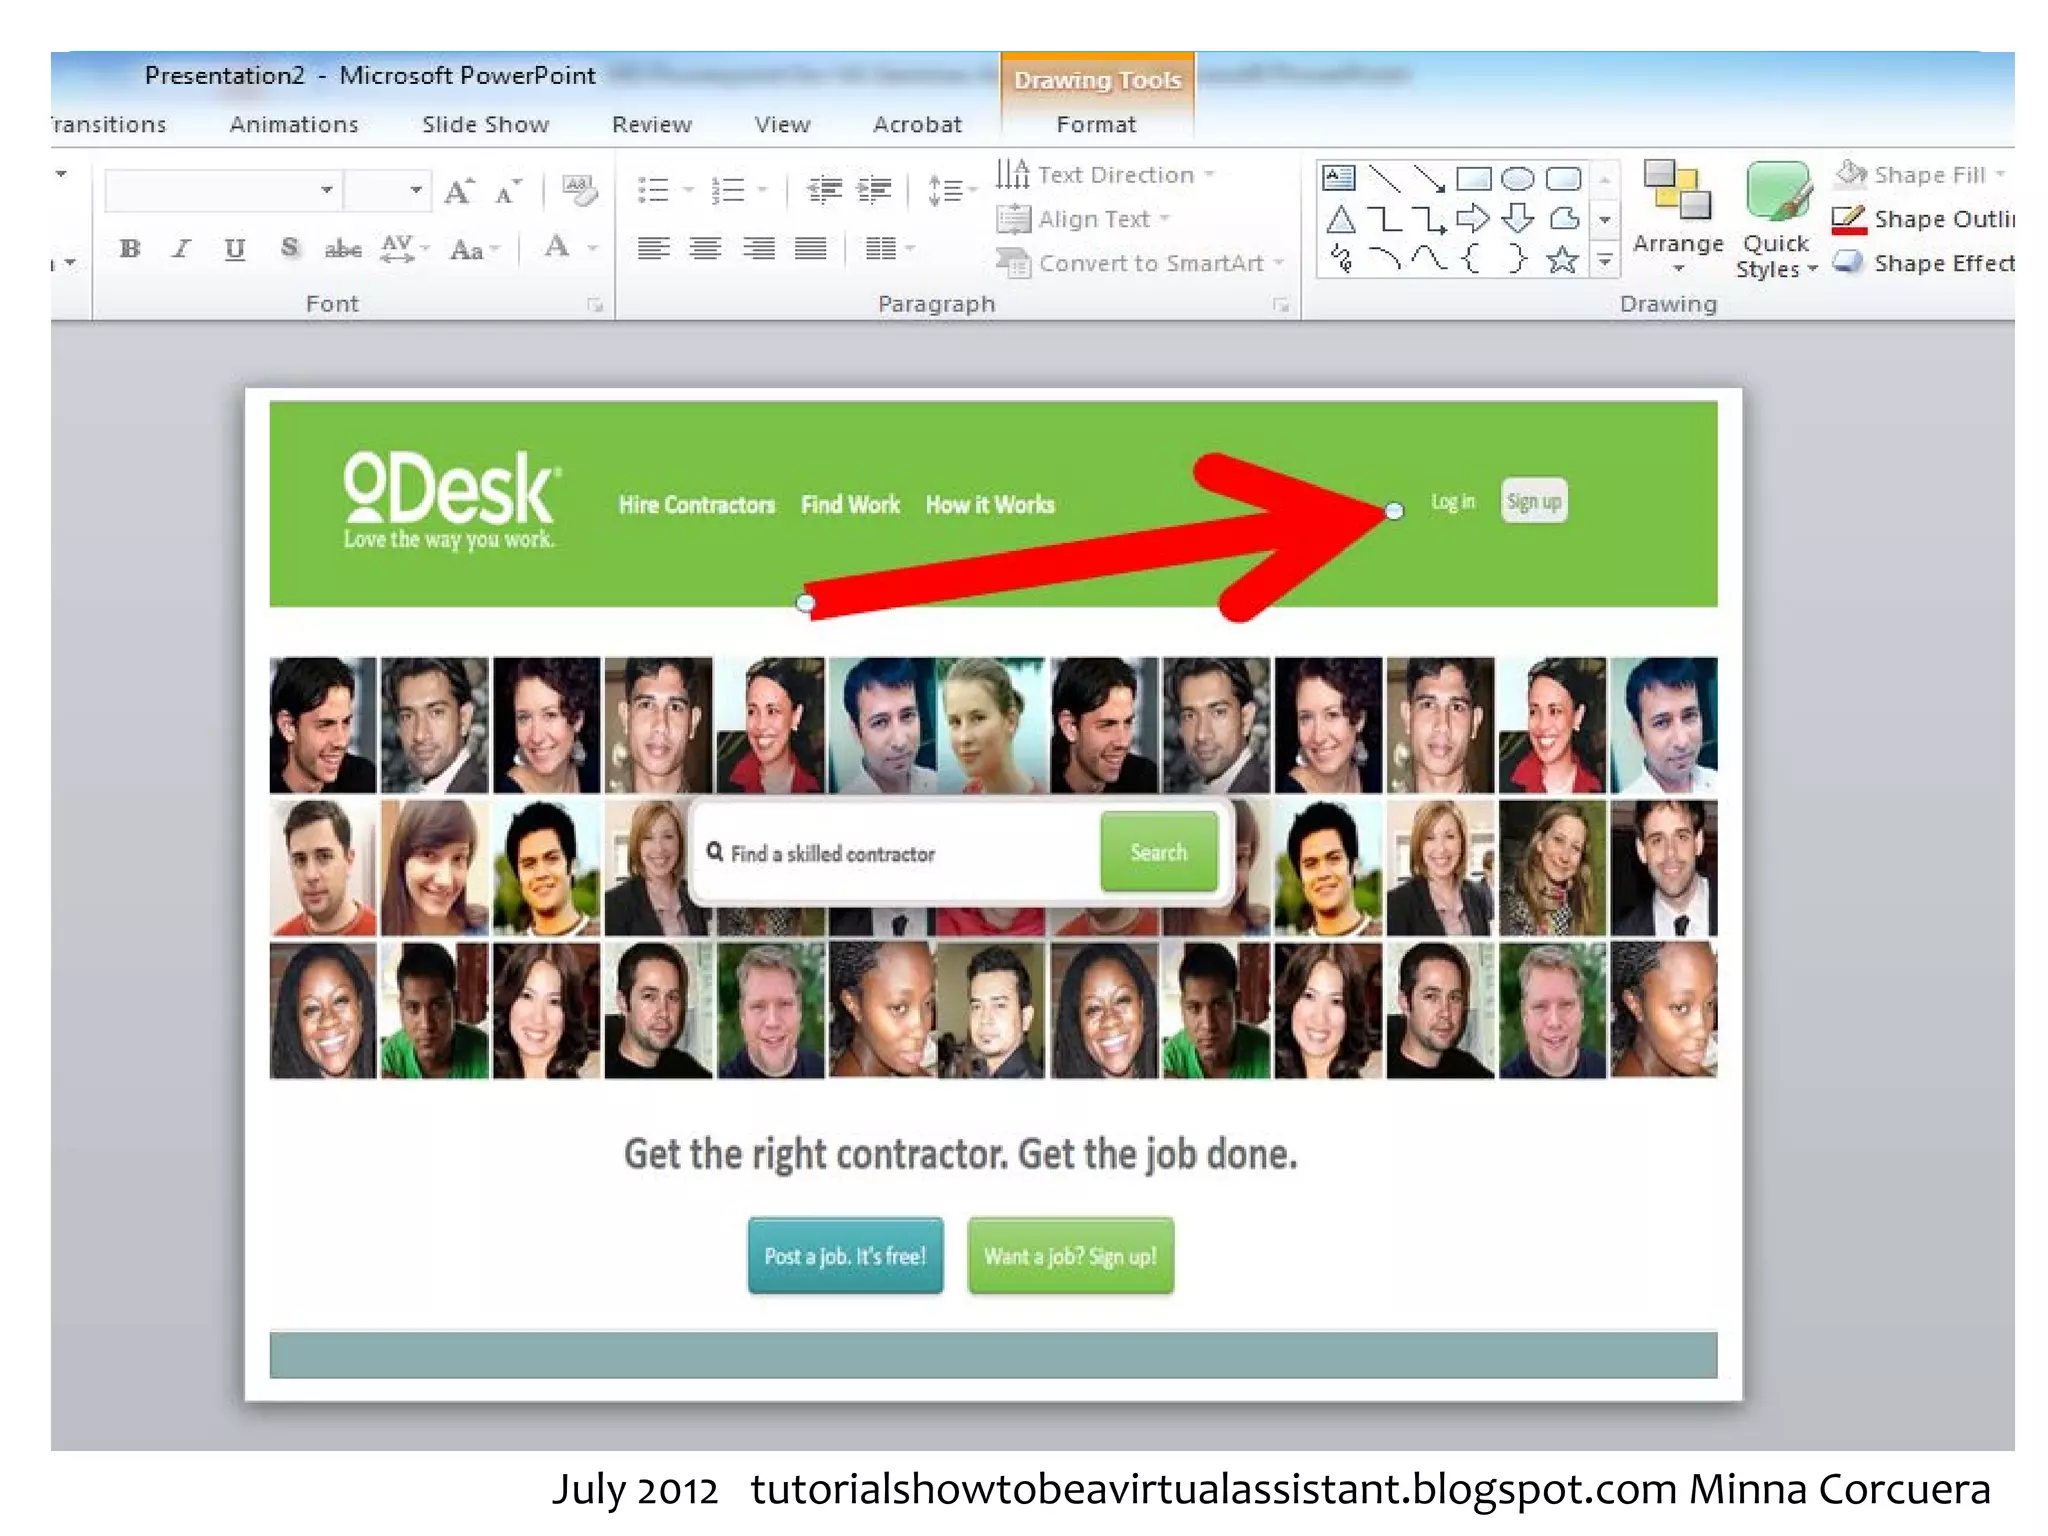Viewport: 2048px width, 1536px height.
Task: Click the Increase Font Size icon
Action: pyautogui.click(x=458, y=190)
